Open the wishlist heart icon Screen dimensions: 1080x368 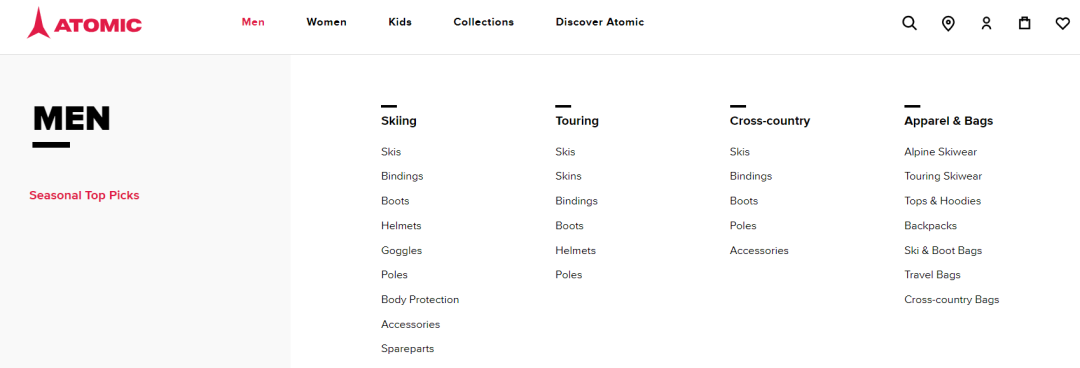(1062, 23)
